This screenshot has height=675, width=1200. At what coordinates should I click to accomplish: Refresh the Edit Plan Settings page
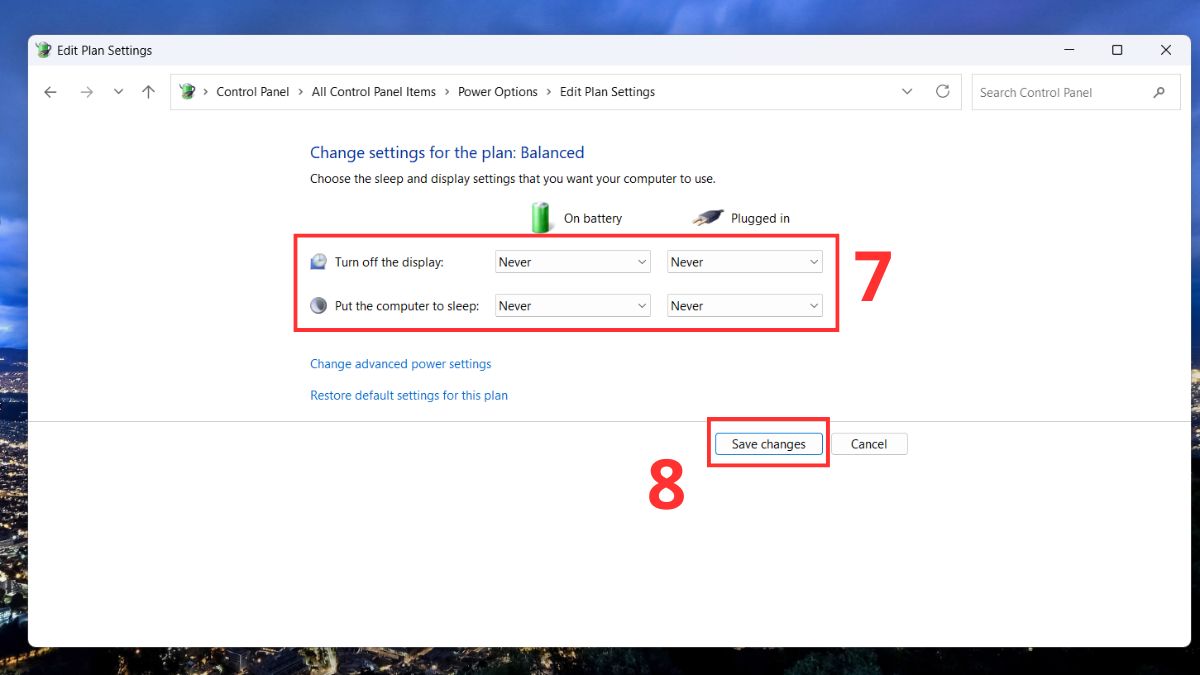pos(942,91)
